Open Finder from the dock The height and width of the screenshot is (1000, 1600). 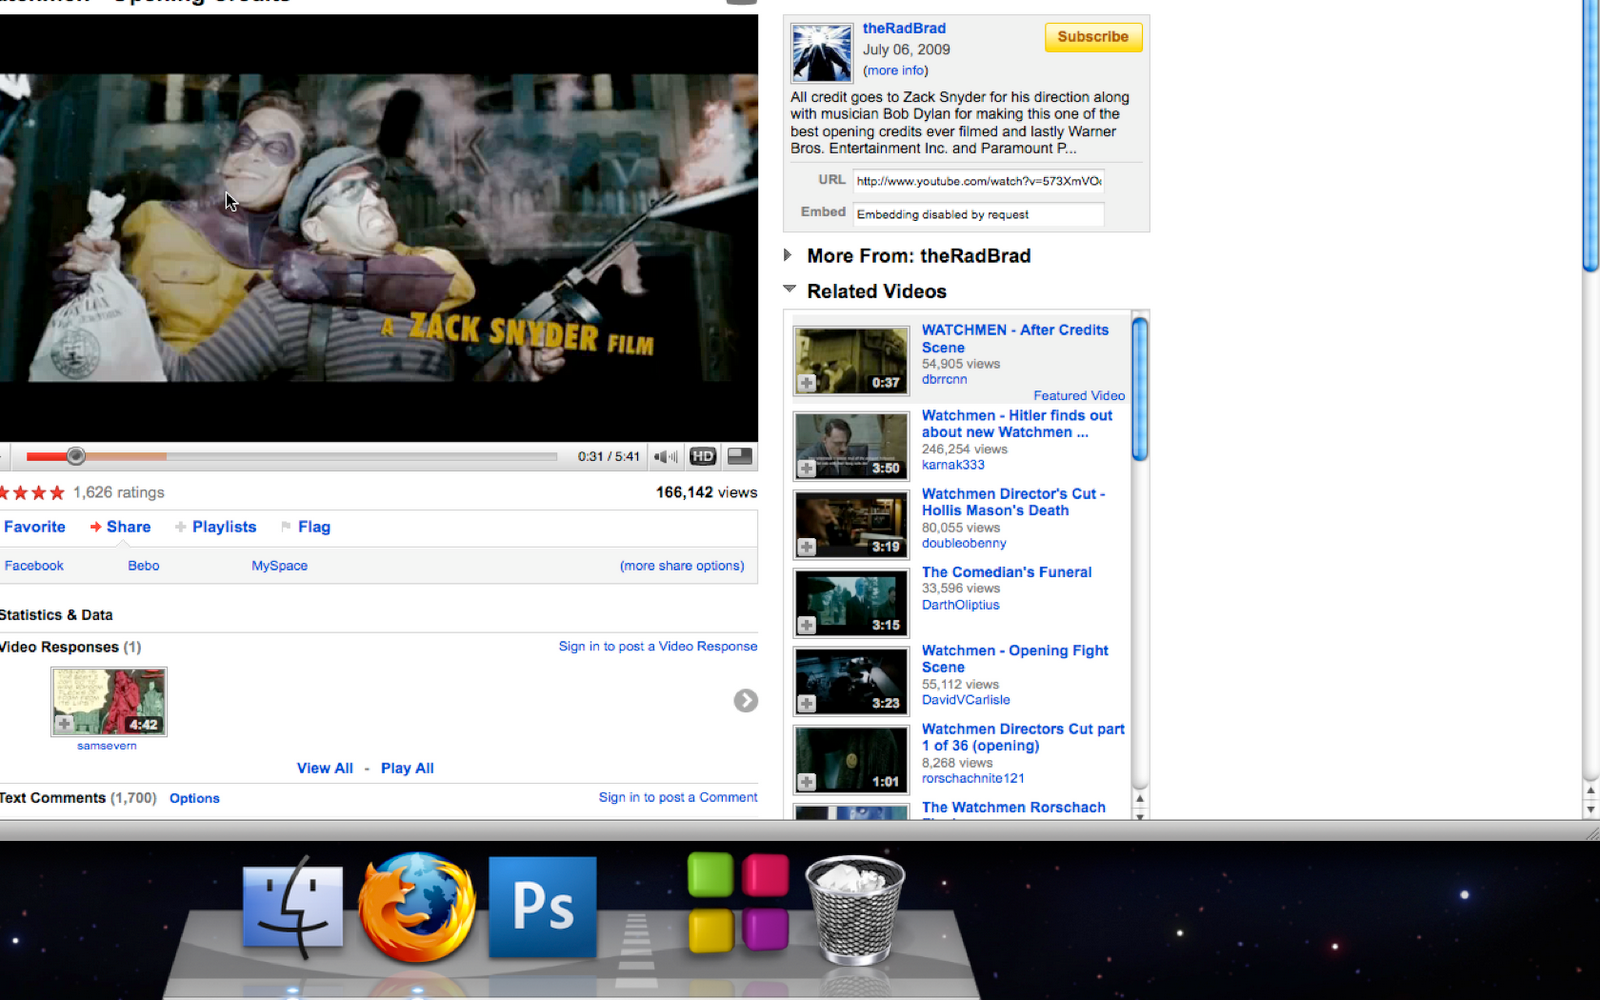pos(293,907)
